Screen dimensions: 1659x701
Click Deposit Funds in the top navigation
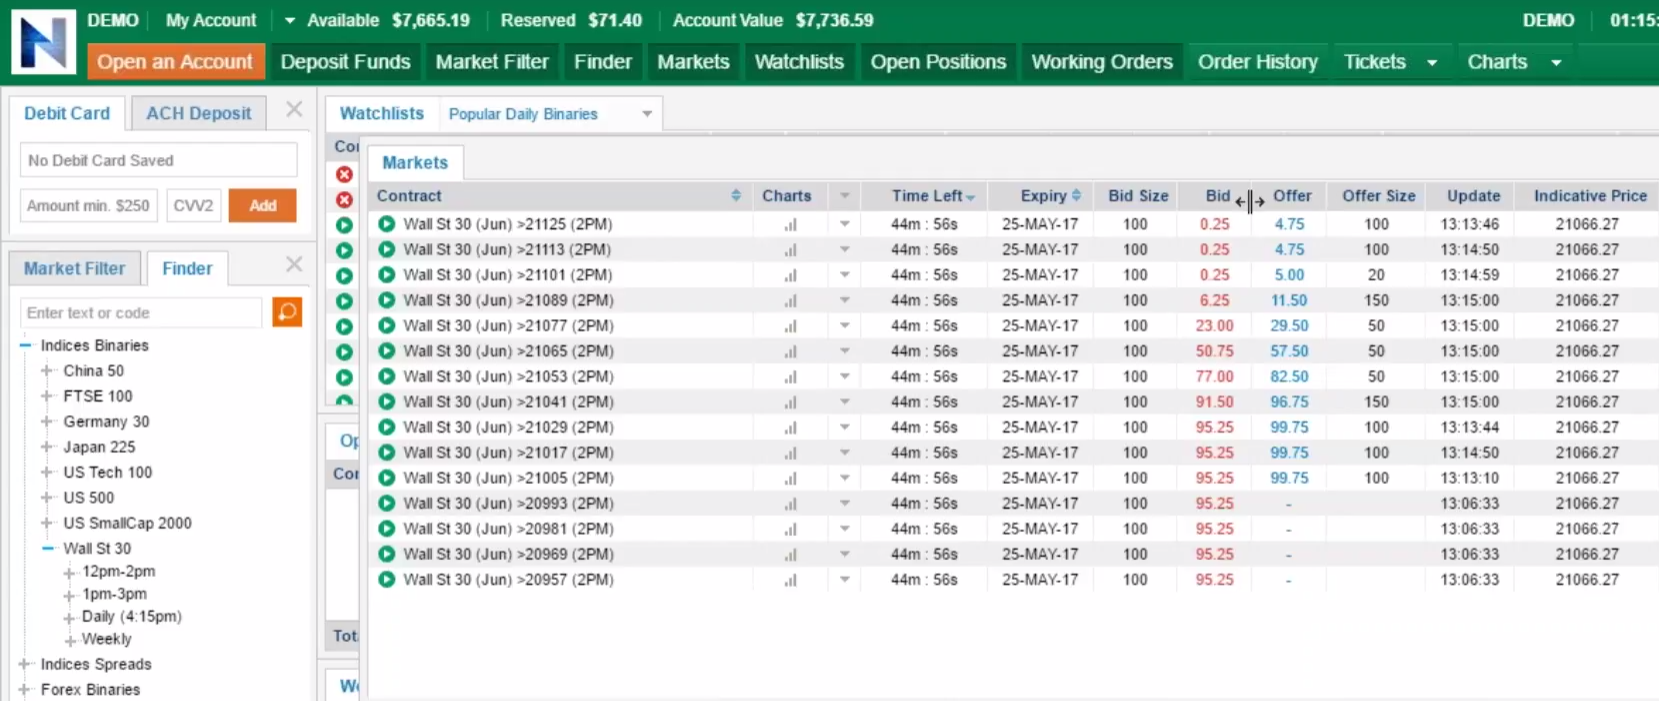click(x=345, y=62)
